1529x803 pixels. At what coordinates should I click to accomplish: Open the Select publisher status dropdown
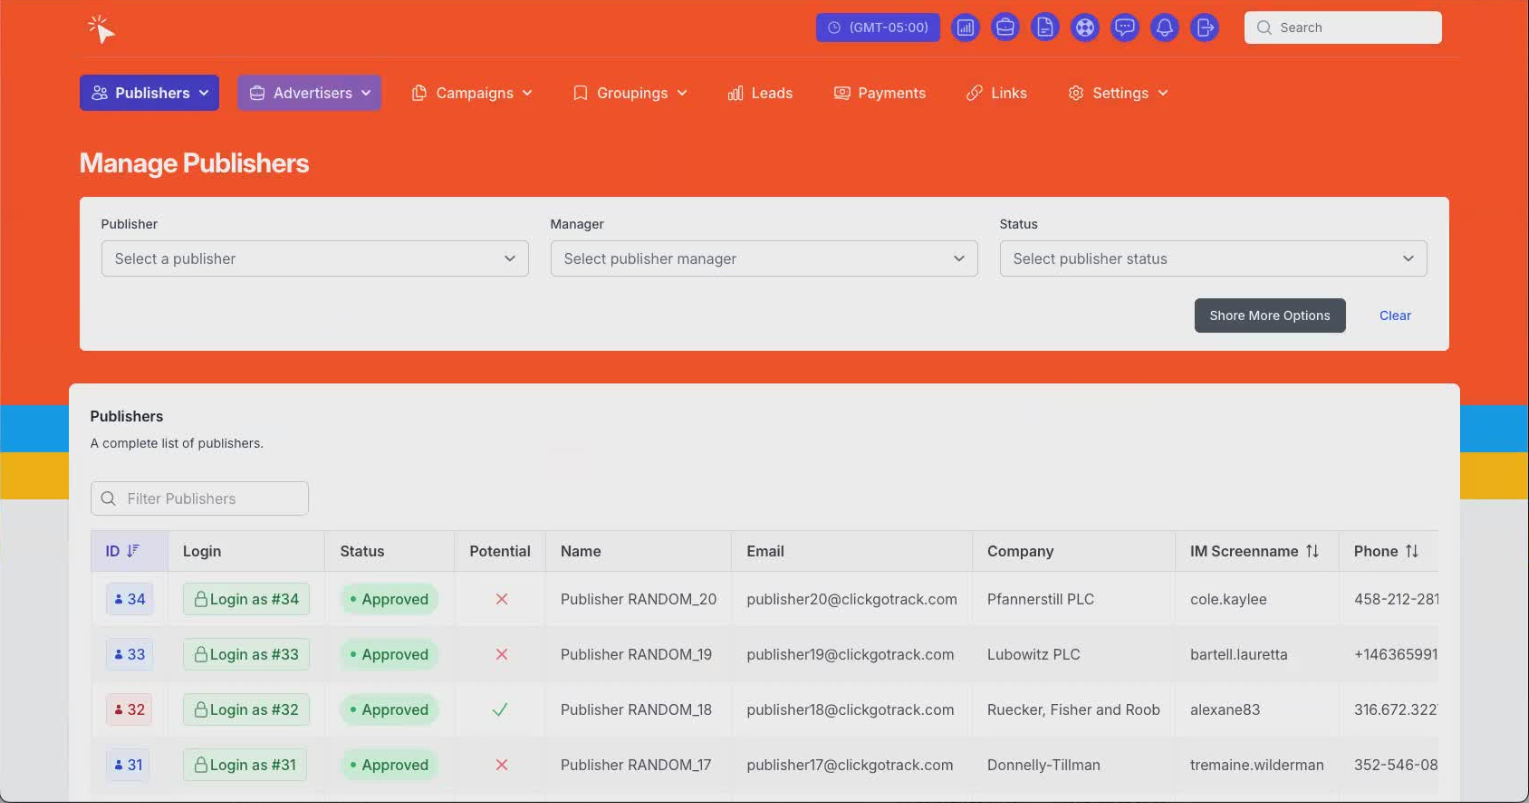pyautogui.click(x=1212, y=259)
